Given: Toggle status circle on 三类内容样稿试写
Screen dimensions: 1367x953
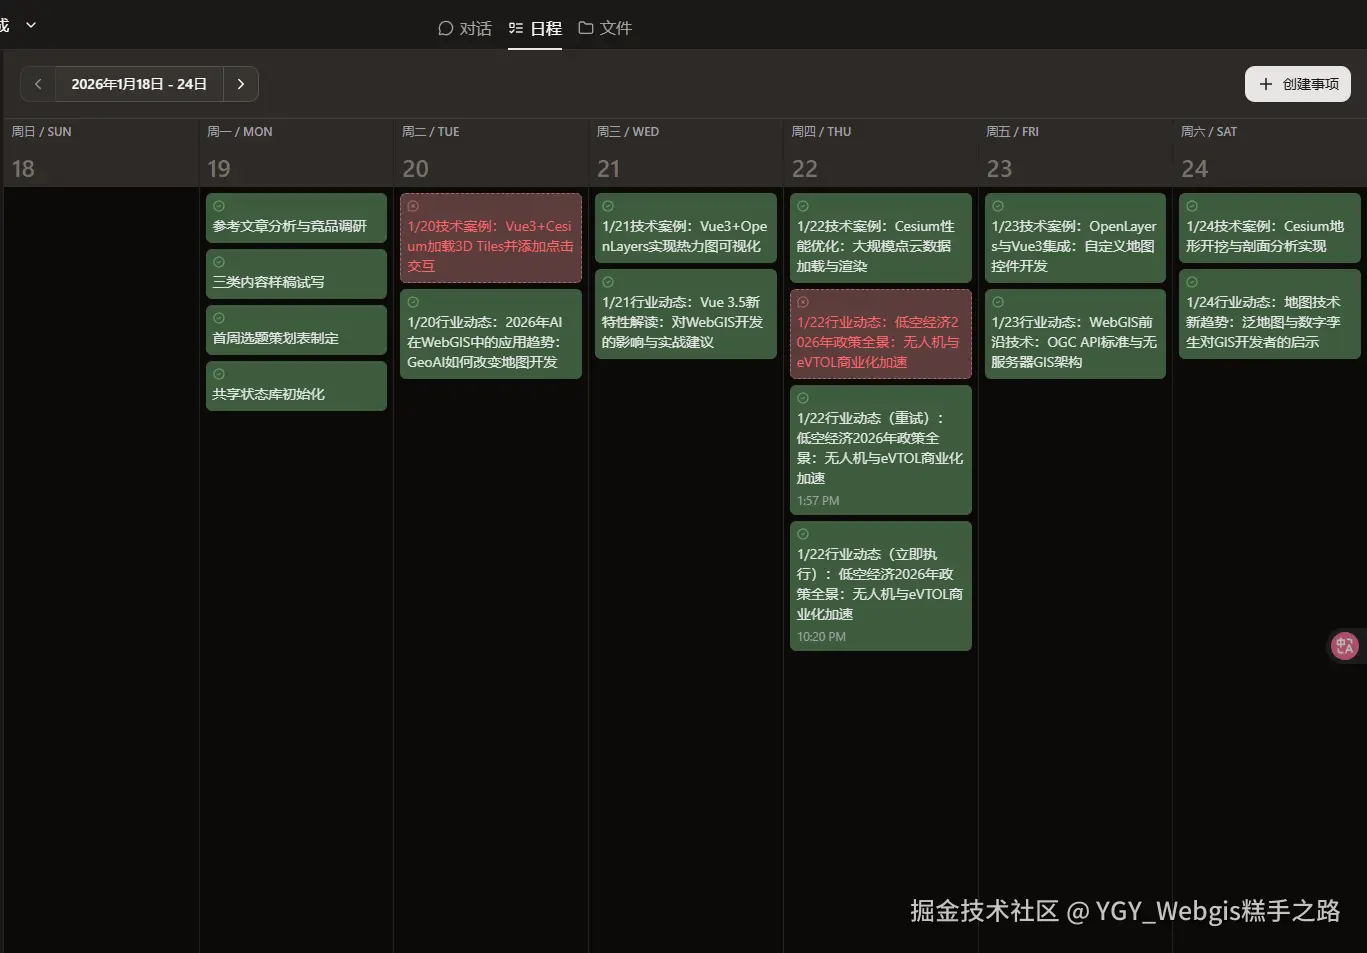Looking at the screenshot, I should [219, 262].
